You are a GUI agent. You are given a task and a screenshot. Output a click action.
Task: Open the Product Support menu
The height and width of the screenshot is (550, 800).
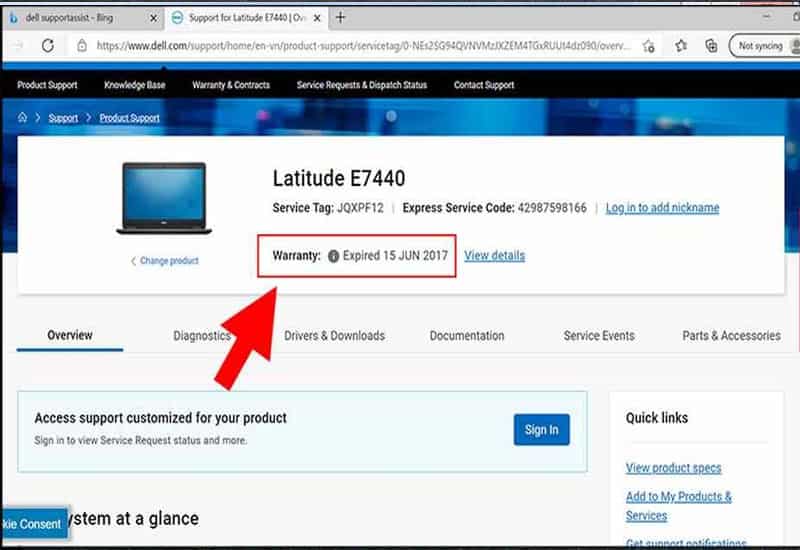pos(47,85)
